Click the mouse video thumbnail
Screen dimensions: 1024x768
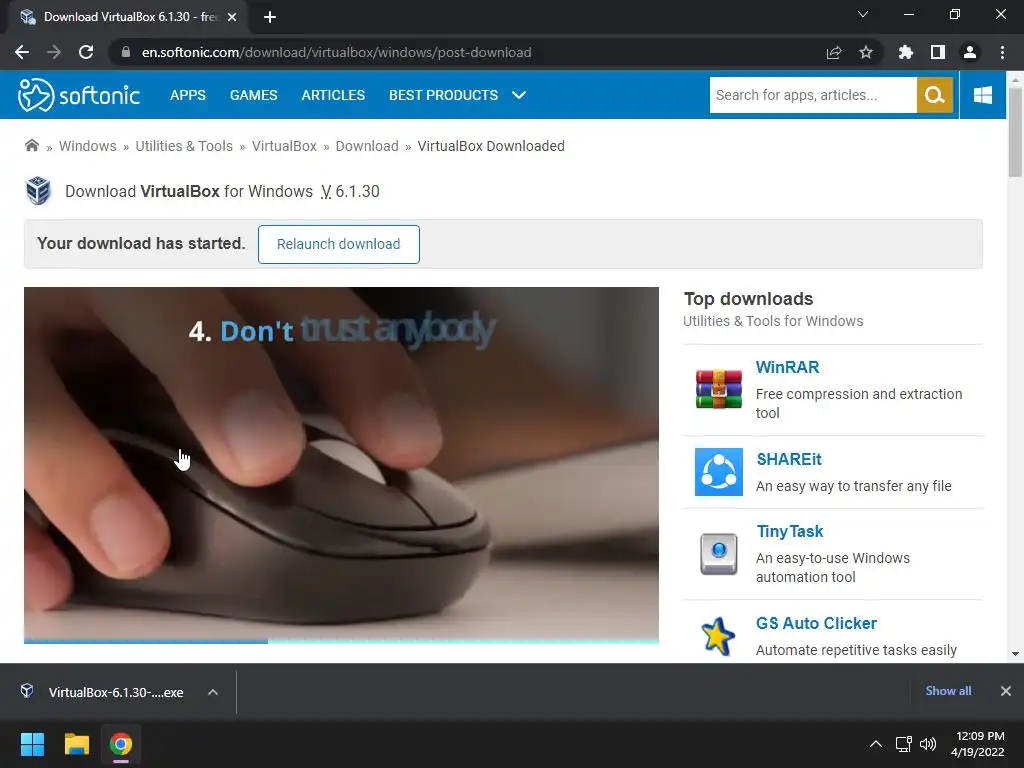click(x=341, y=465)
